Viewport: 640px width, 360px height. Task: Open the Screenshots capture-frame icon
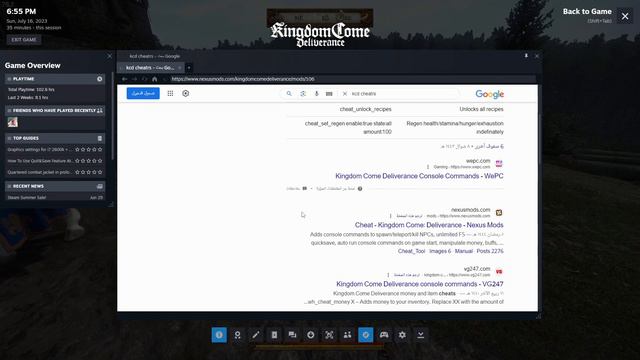(329, 335)
